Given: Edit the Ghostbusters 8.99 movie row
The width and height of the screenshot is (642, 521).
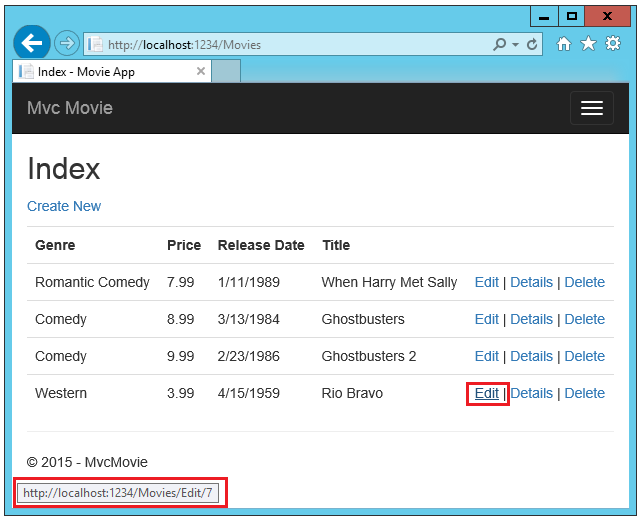Looking at the screenshot, I should pos(486,319).
